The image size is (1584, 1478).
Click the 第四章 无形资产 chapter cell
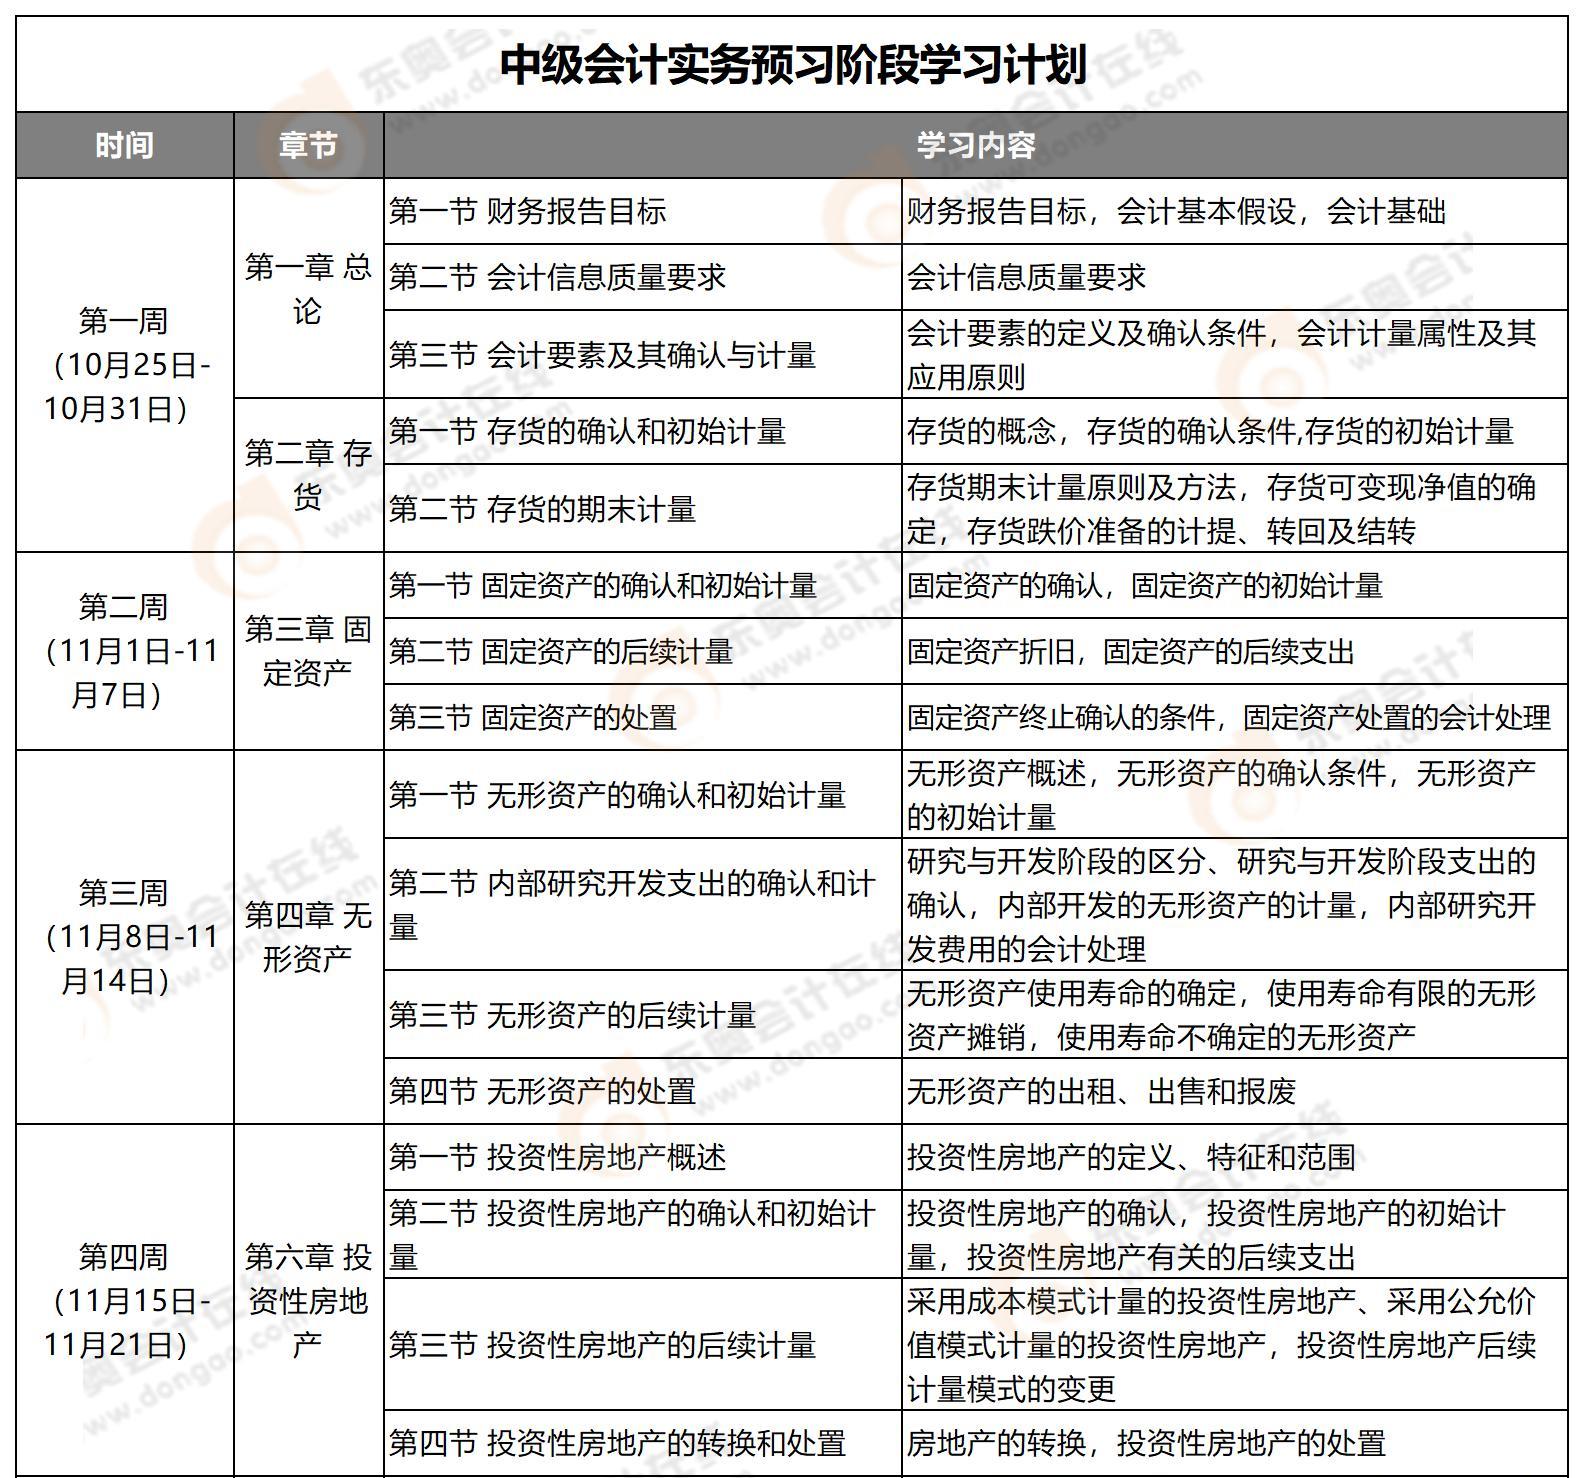pos(308,936)
